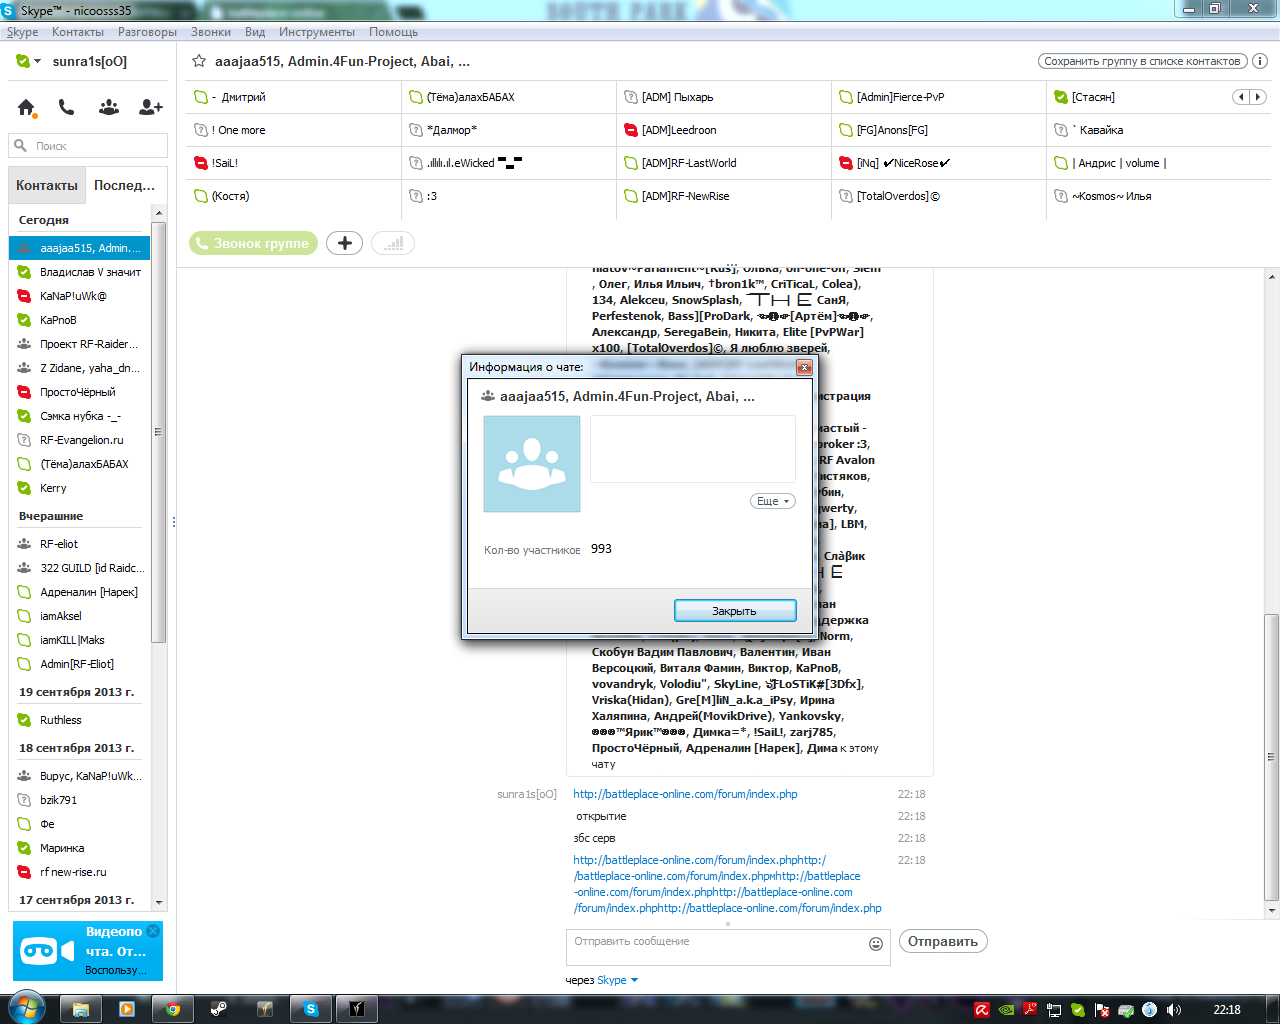Open the Skype Home icon
The image size is (1280, 1024).
coord(26,107)
